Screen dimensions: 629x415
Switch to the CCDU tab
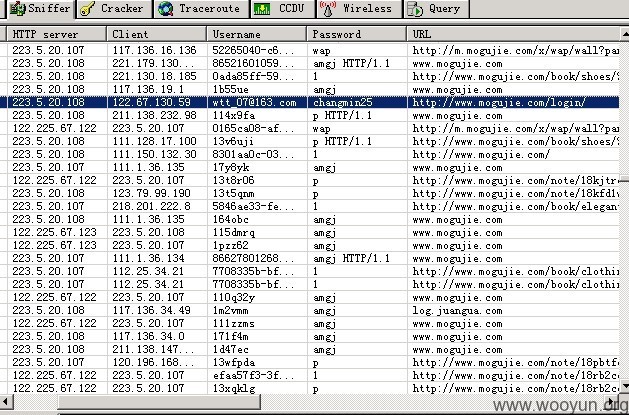(282, 8)
